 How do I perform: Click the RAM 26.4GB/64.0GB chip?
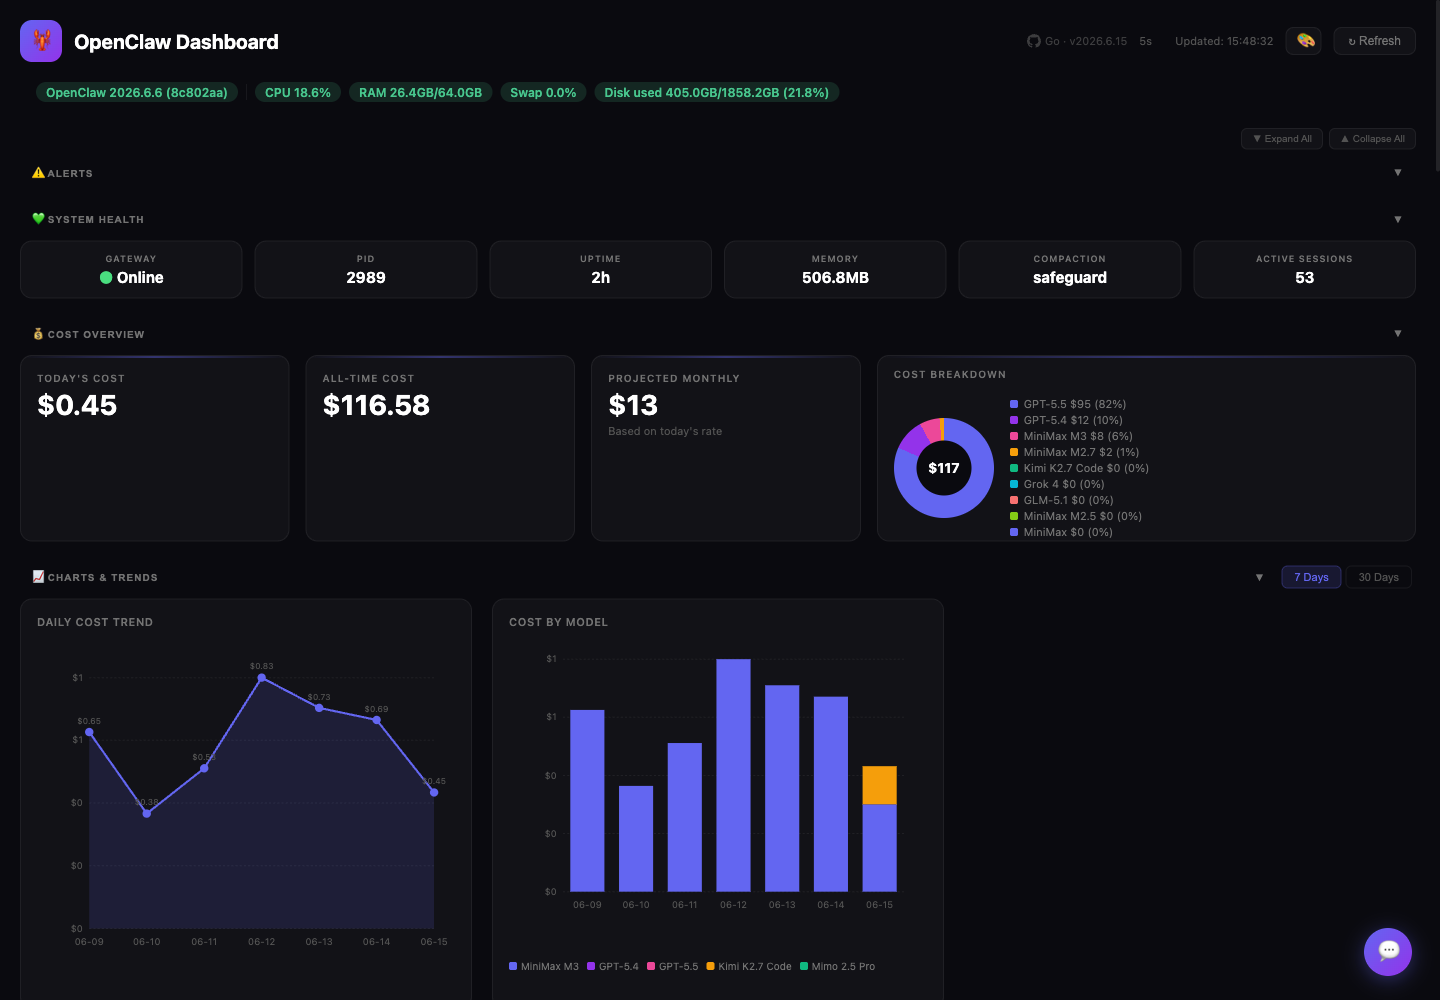[x=420, y=93]
